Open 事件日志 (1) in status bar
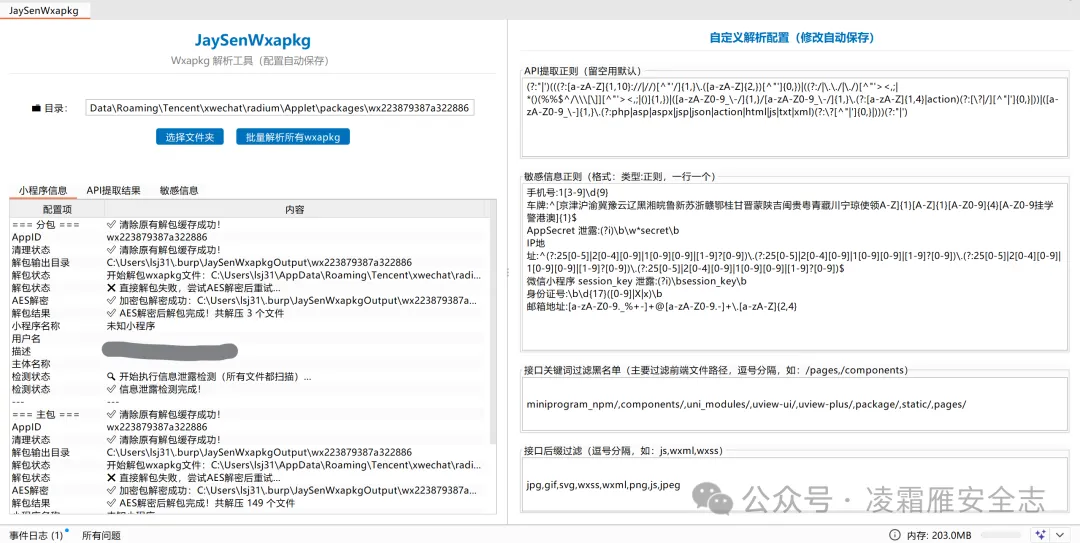 click(x=39, y=535)
